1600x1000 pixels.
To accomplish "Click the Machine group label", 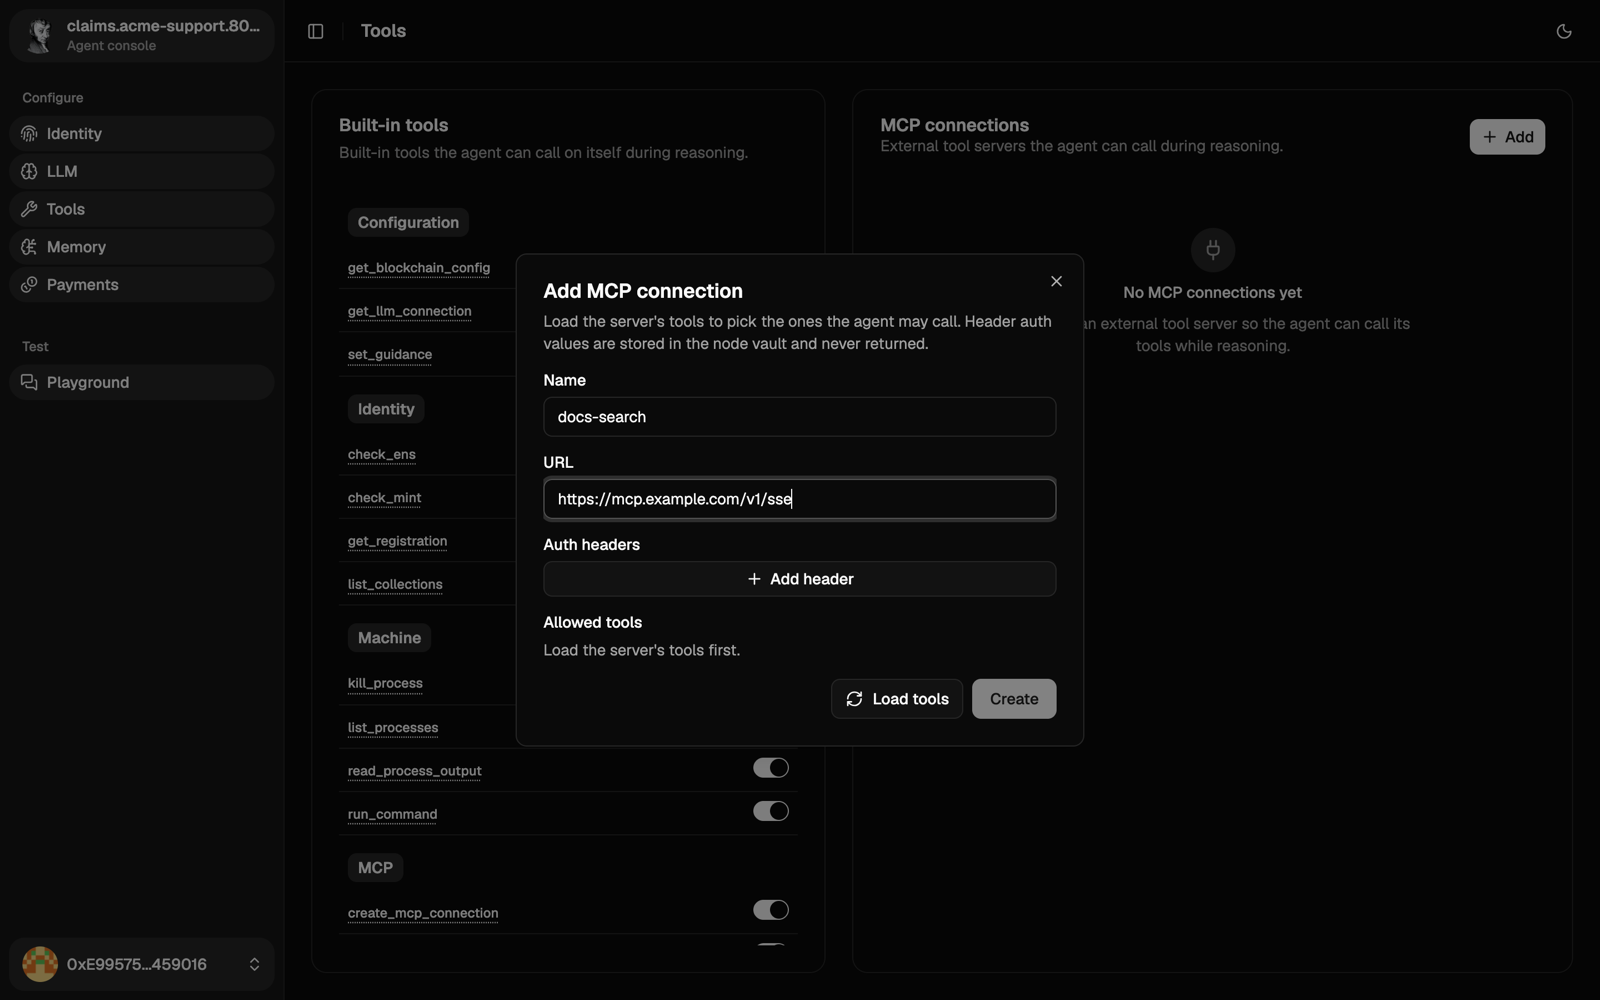I will pos(389,638).
